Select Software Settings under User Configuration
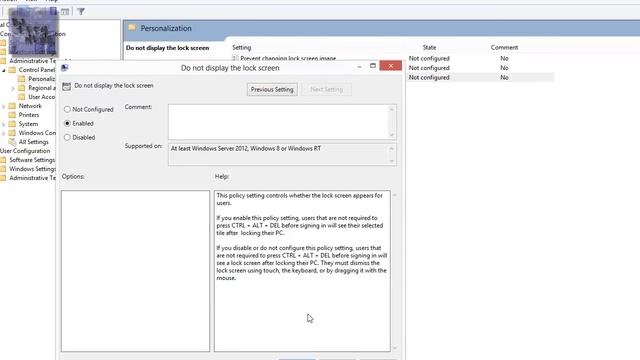Image resolution: width=640 pixels, height=360 pixels. pyautogui.click(x=32, y=160)
